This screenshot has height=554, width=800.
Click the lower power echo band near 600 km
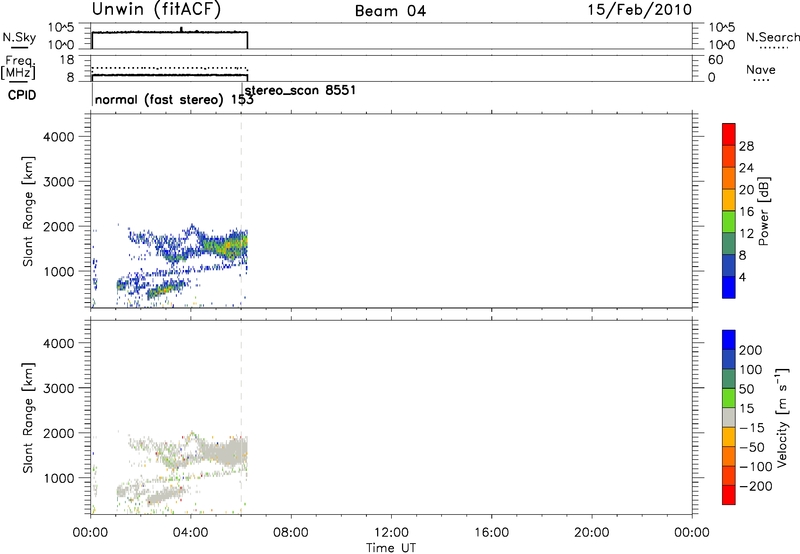click(164, 291)
